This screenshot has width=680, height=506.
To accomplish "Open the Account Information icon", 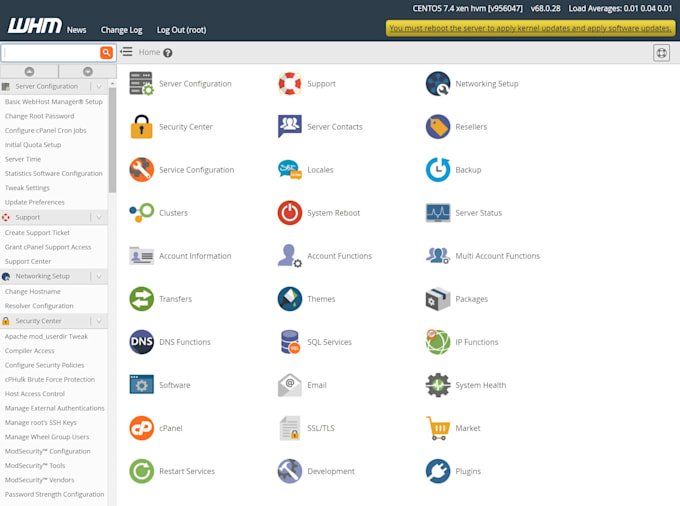I will [x=141, y=256].
